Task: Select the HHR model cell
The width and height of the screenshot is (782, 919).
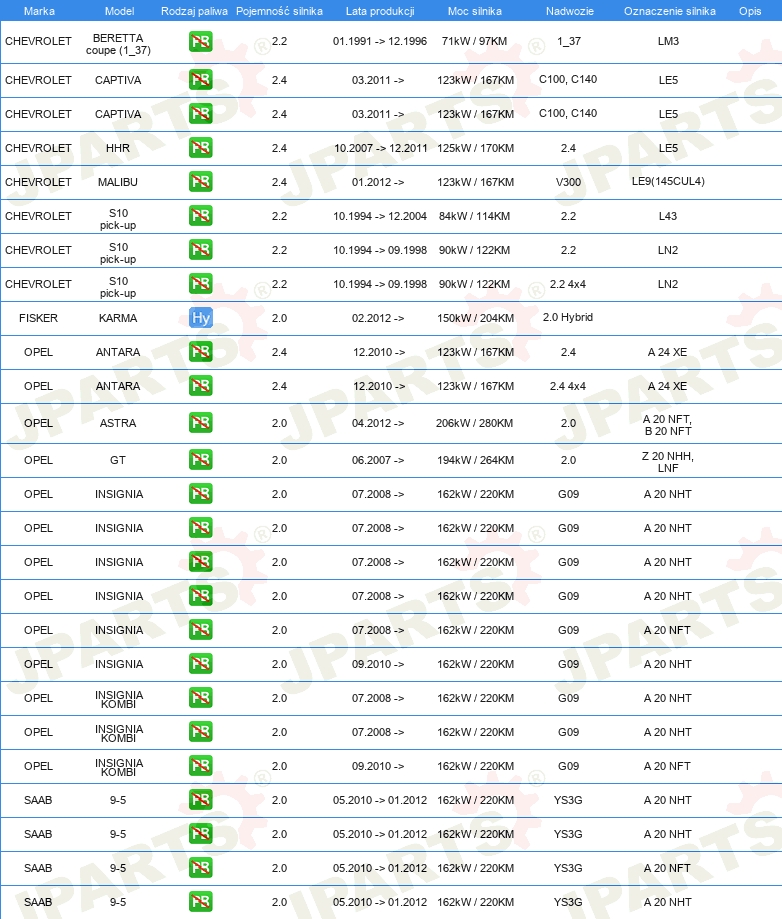Action: [x=118, y=148]
